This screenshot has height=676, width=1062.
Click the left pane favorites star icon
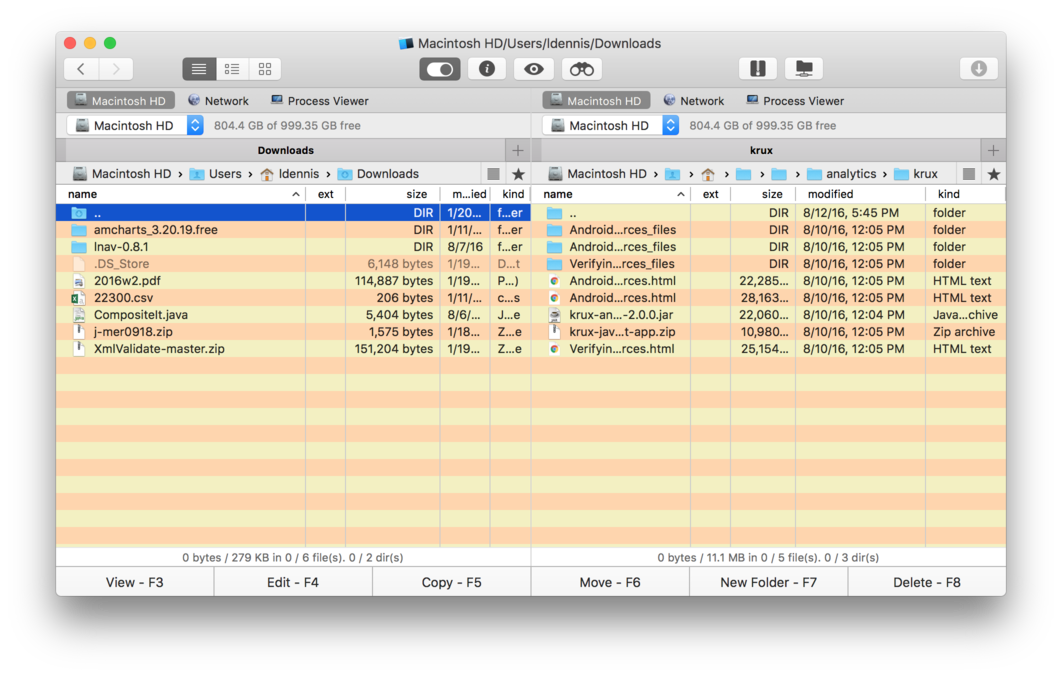(519, 175)
